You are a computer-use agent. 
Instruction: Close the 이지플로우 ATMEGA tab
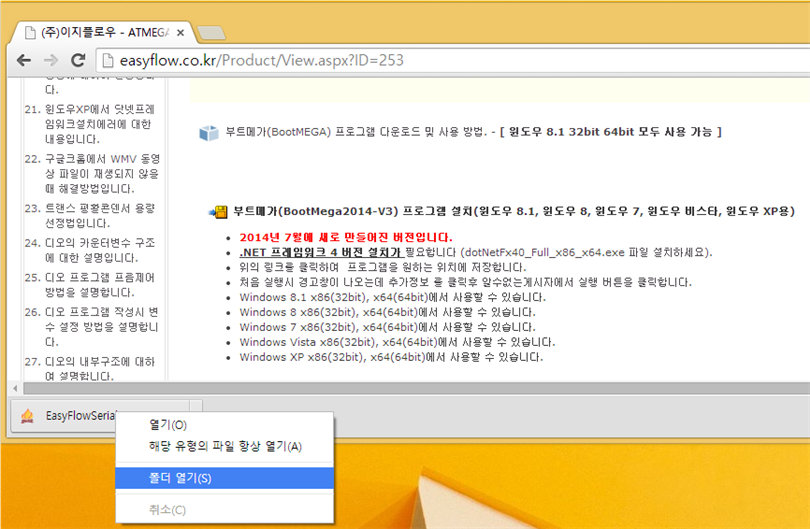pyautogui.click(x=180, y=33)
